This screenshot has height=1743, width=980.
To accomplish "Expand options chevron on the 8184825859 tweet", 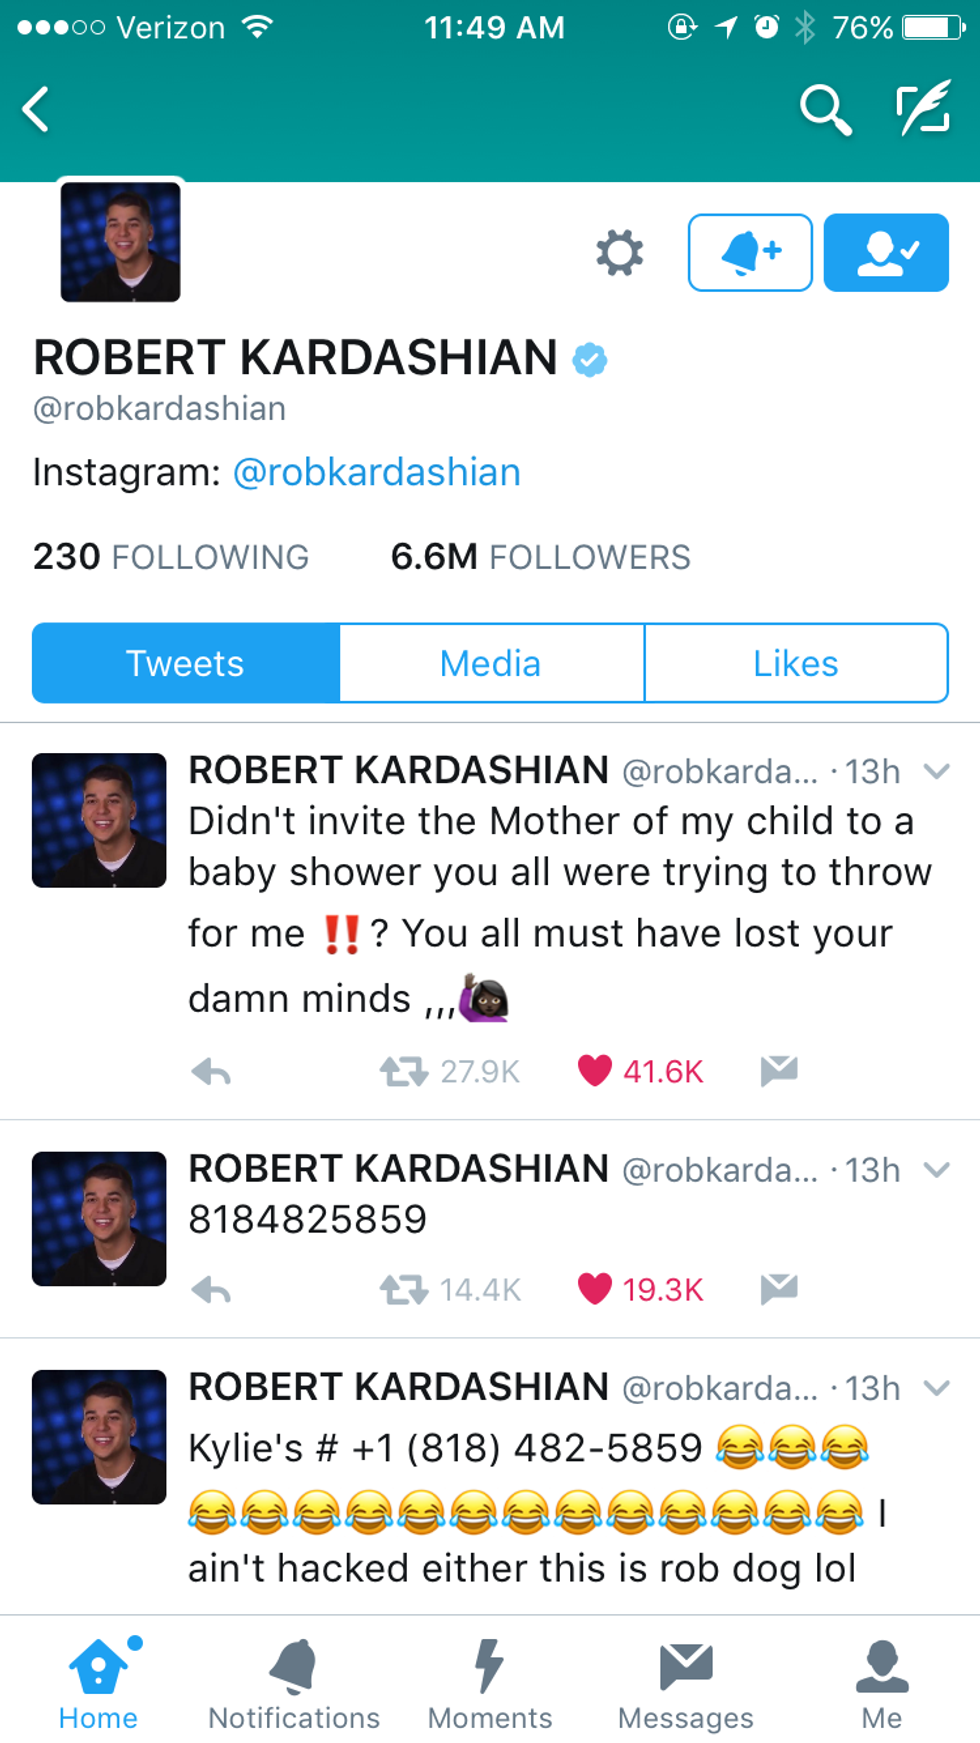I will [x=936, y=1170].
